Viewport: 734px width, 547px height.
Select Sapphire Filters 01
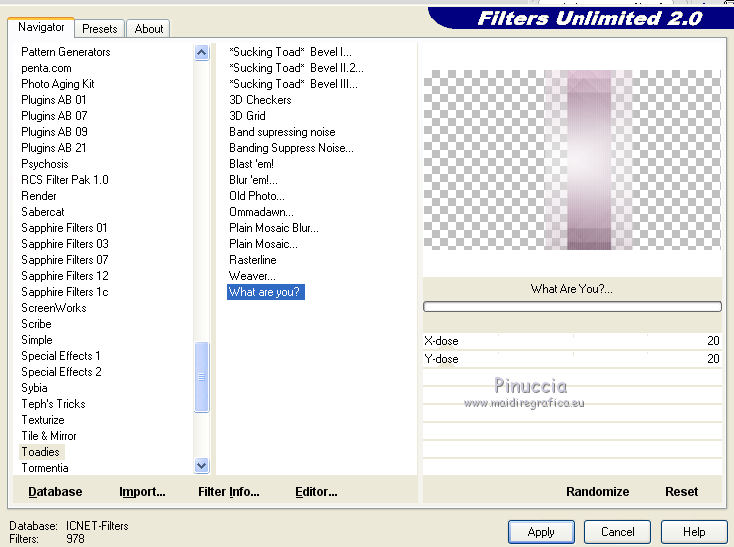click(64, 228)
